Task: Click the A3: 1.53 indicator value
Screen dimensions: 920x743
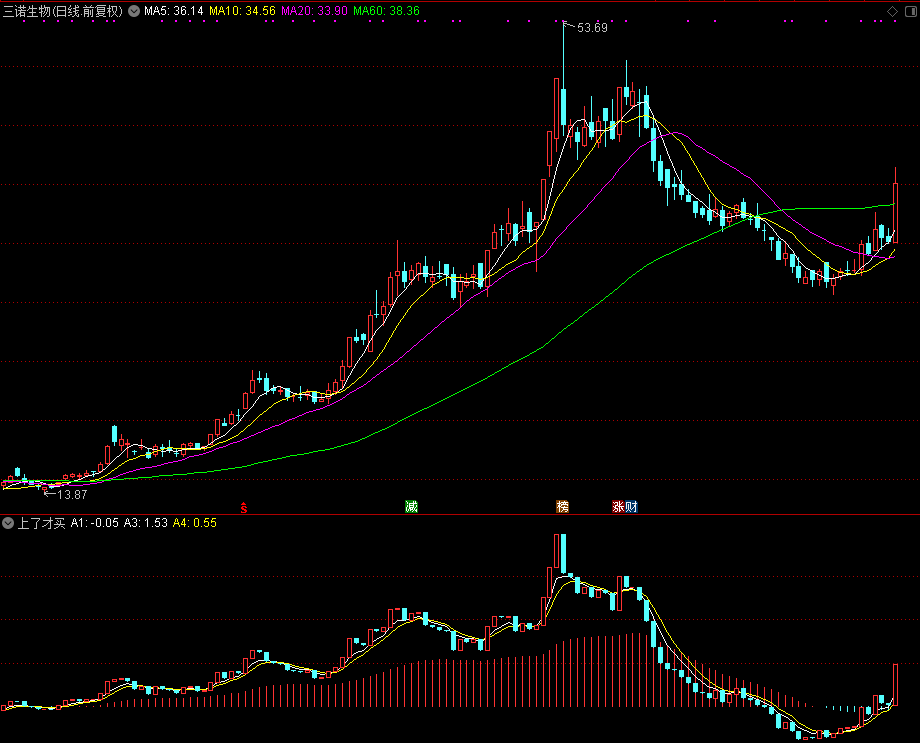Action: click(146, 523)
